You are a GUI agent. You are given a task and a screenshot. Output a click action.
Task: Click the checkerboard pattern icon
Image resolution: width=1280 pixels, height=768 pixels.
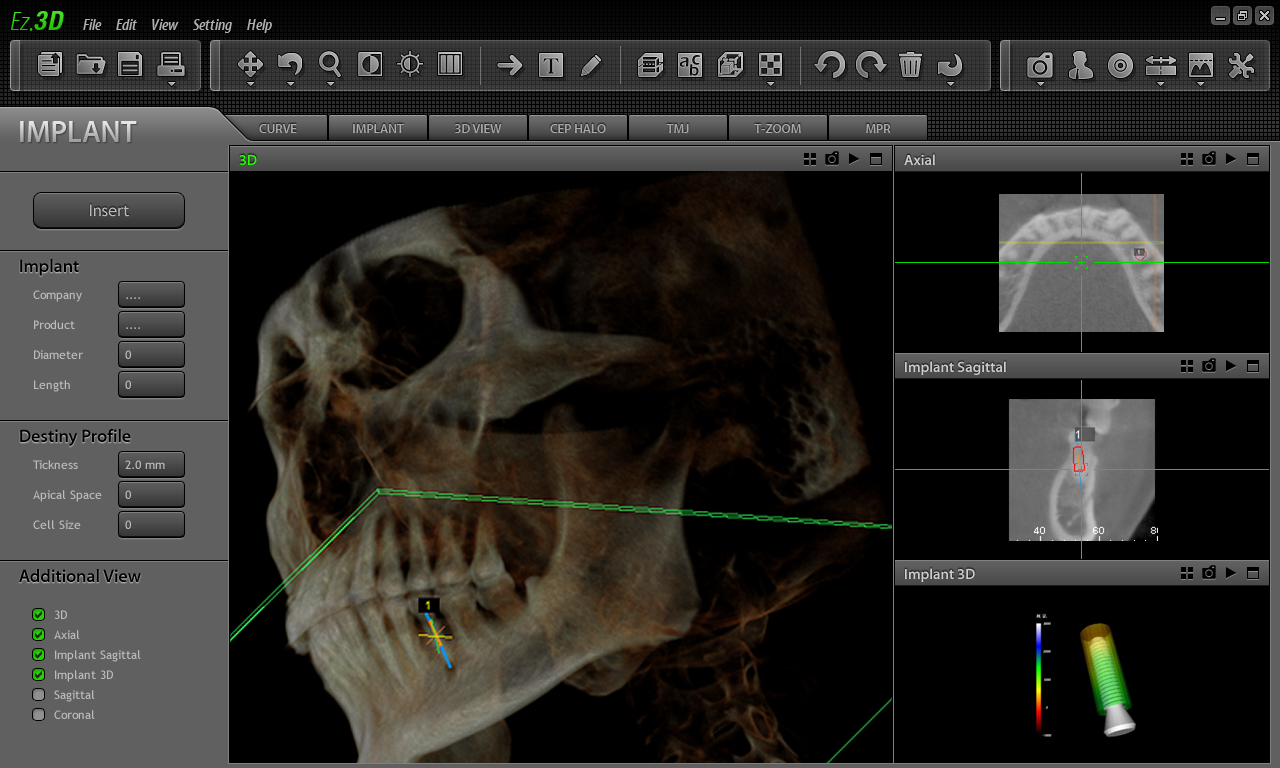click(770, 65)
